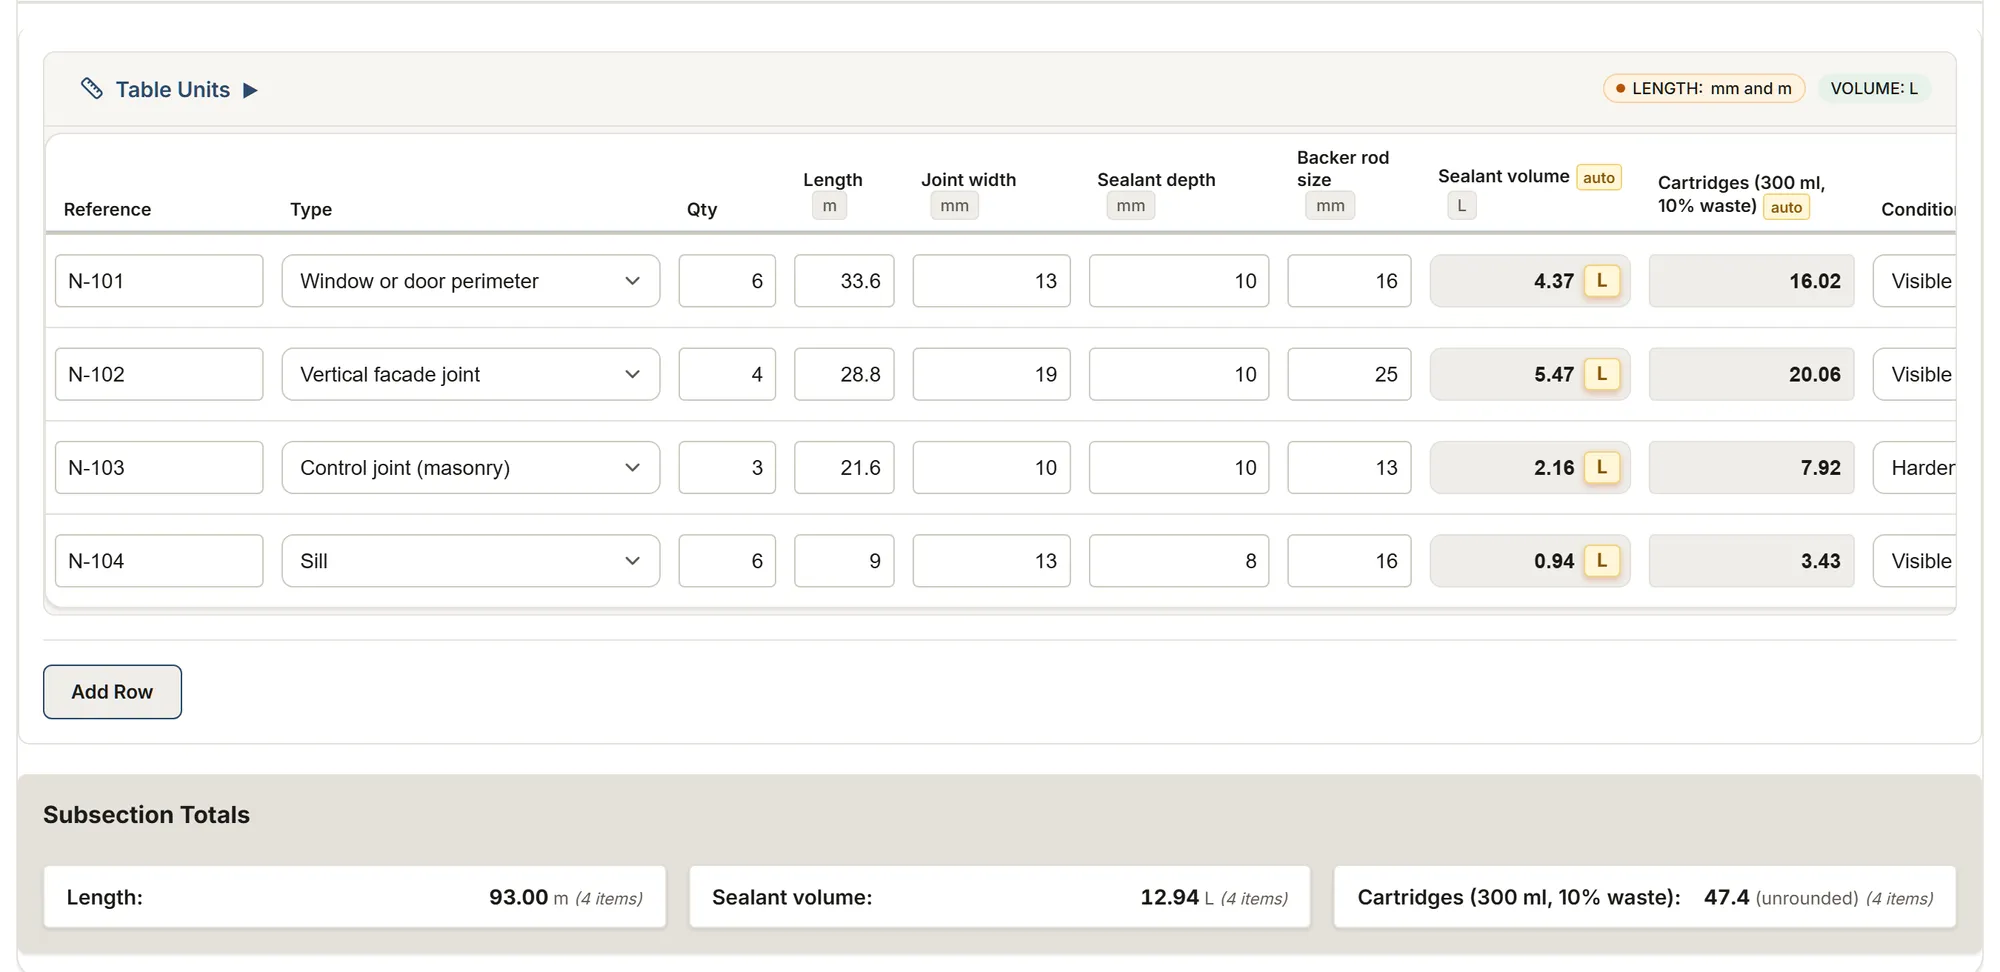Click the Reference column header
Image resolution: width=2000 pixels, height=972 pixels.
pyautogui.click(x=107, y=209)
